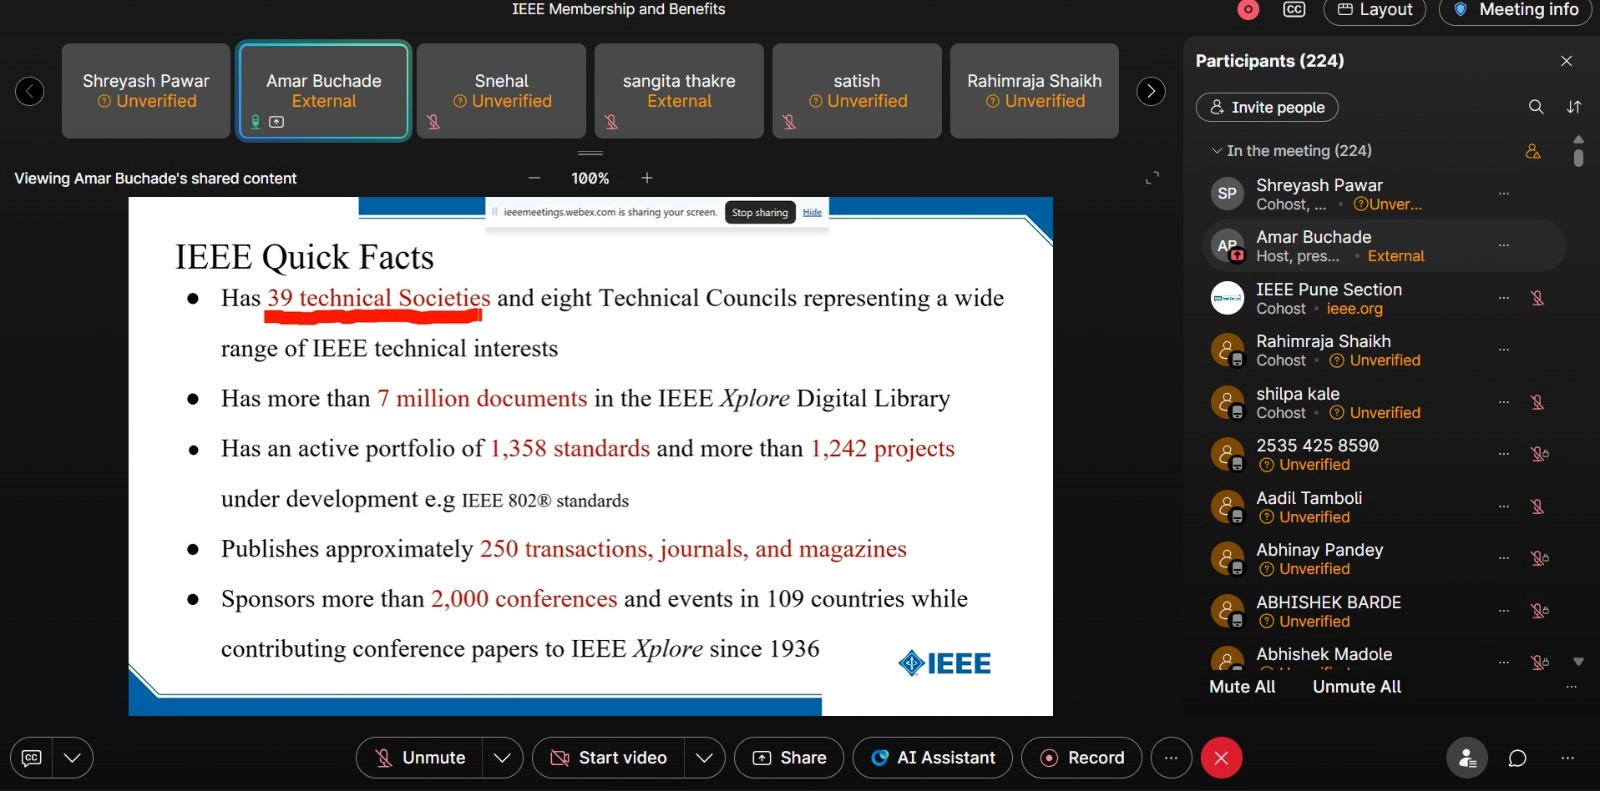Expand shared content to fullscreen icon

pyautogui.click(x=1152, y=178)
